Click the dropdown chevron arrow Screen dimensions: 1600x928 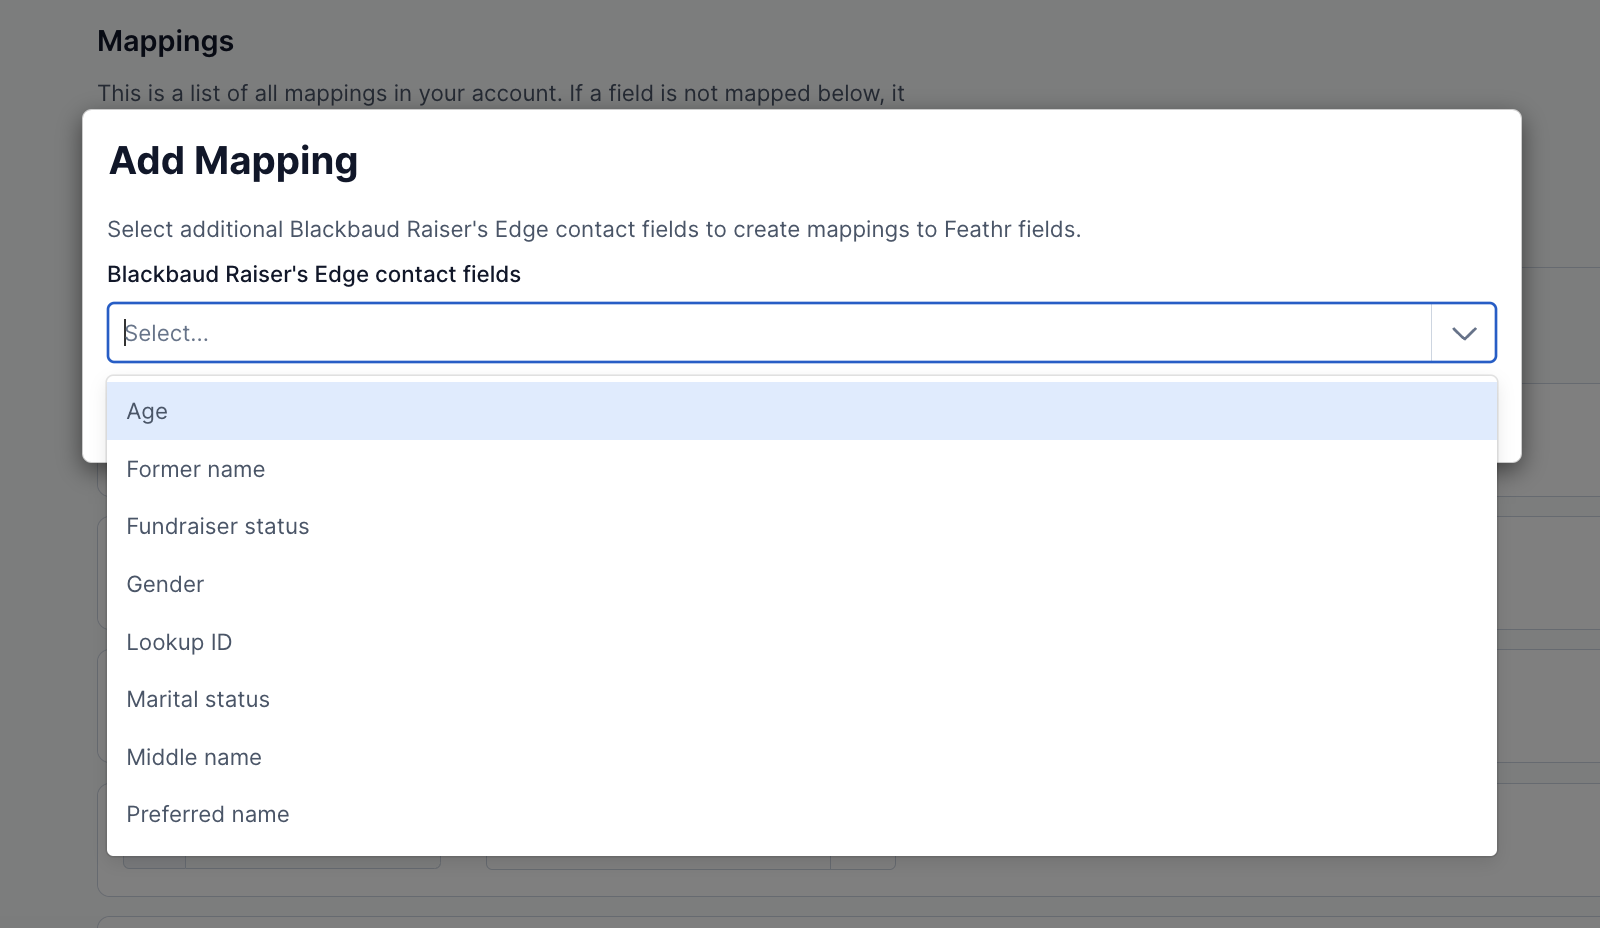pyautogui.click(x=1464, y=333)
